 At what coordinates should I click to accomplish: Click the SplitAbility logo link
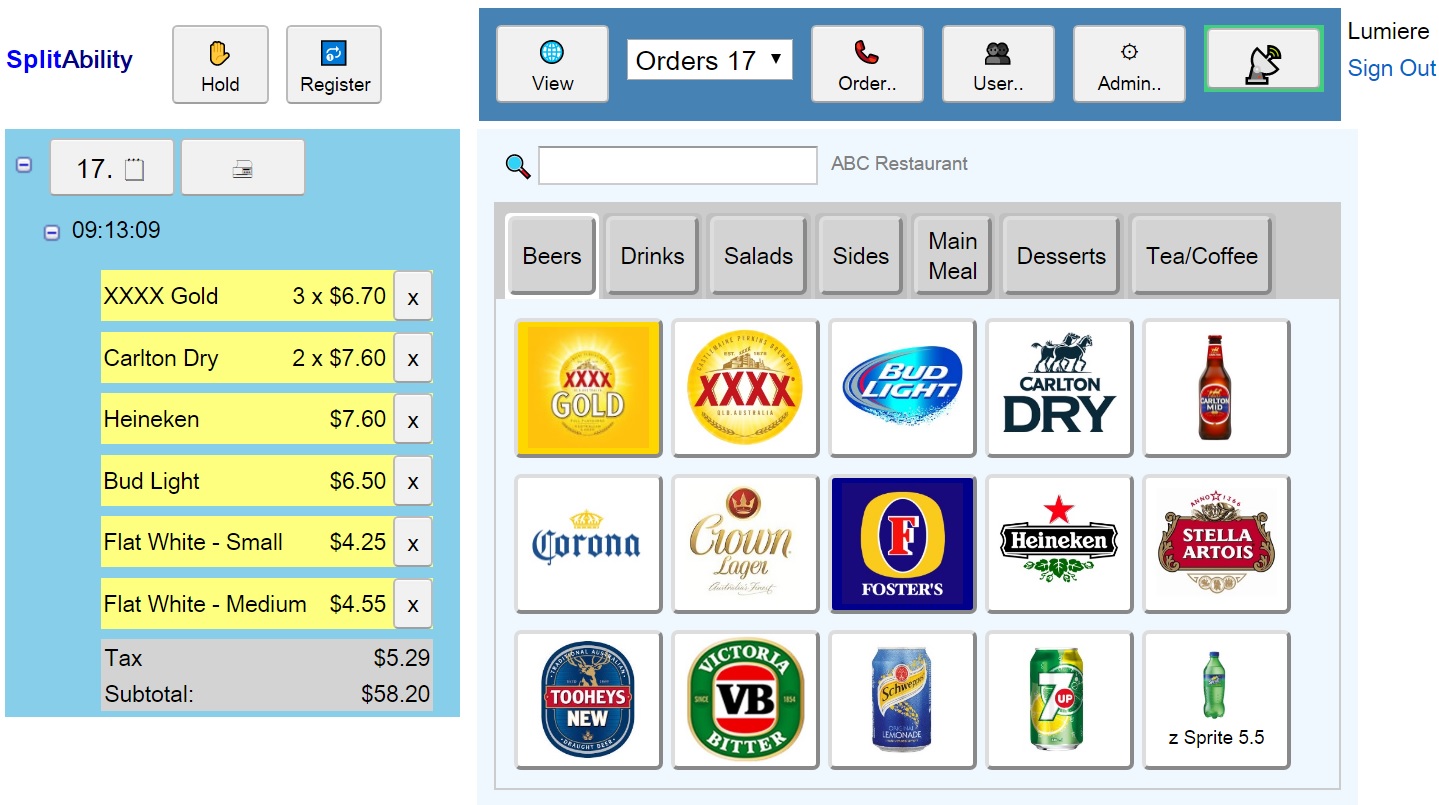(x=70, y=60)
